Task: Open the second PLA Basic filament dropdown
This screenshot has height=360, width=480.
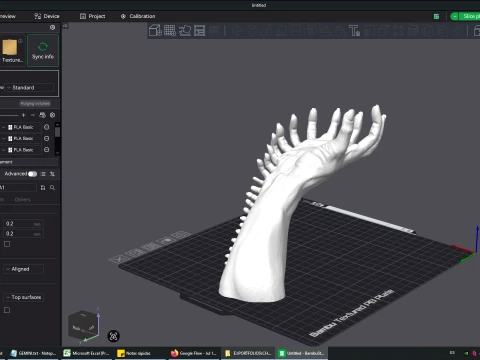Action: point(21,138)
